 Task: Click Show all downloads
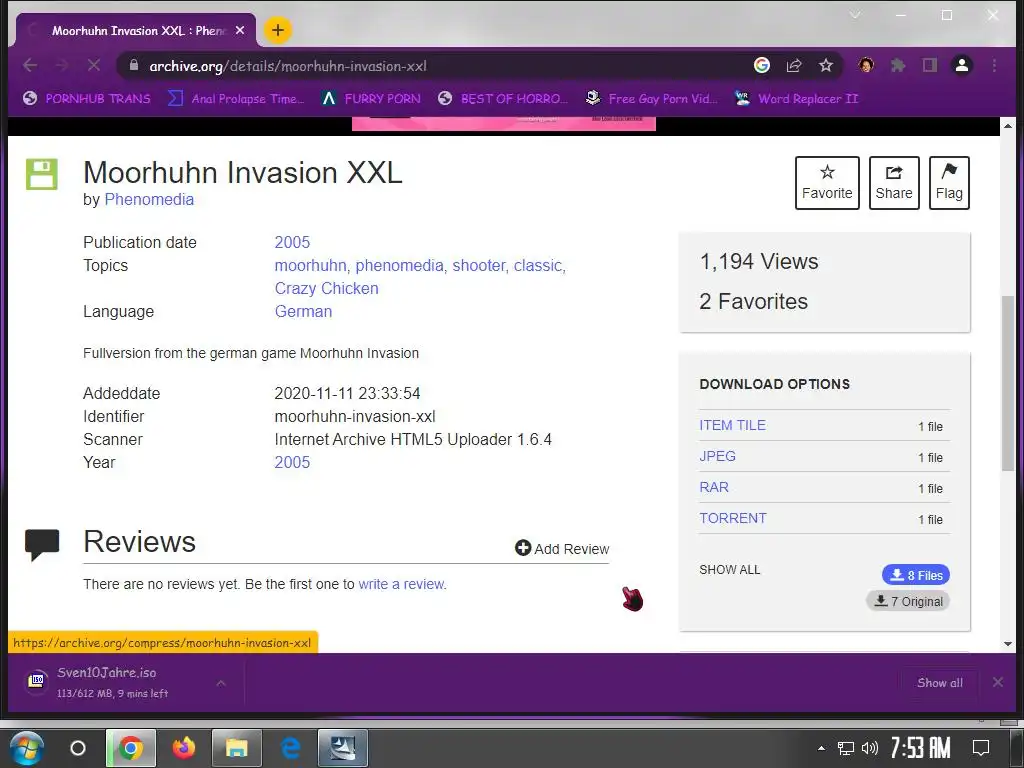click(x=939, y=682)
